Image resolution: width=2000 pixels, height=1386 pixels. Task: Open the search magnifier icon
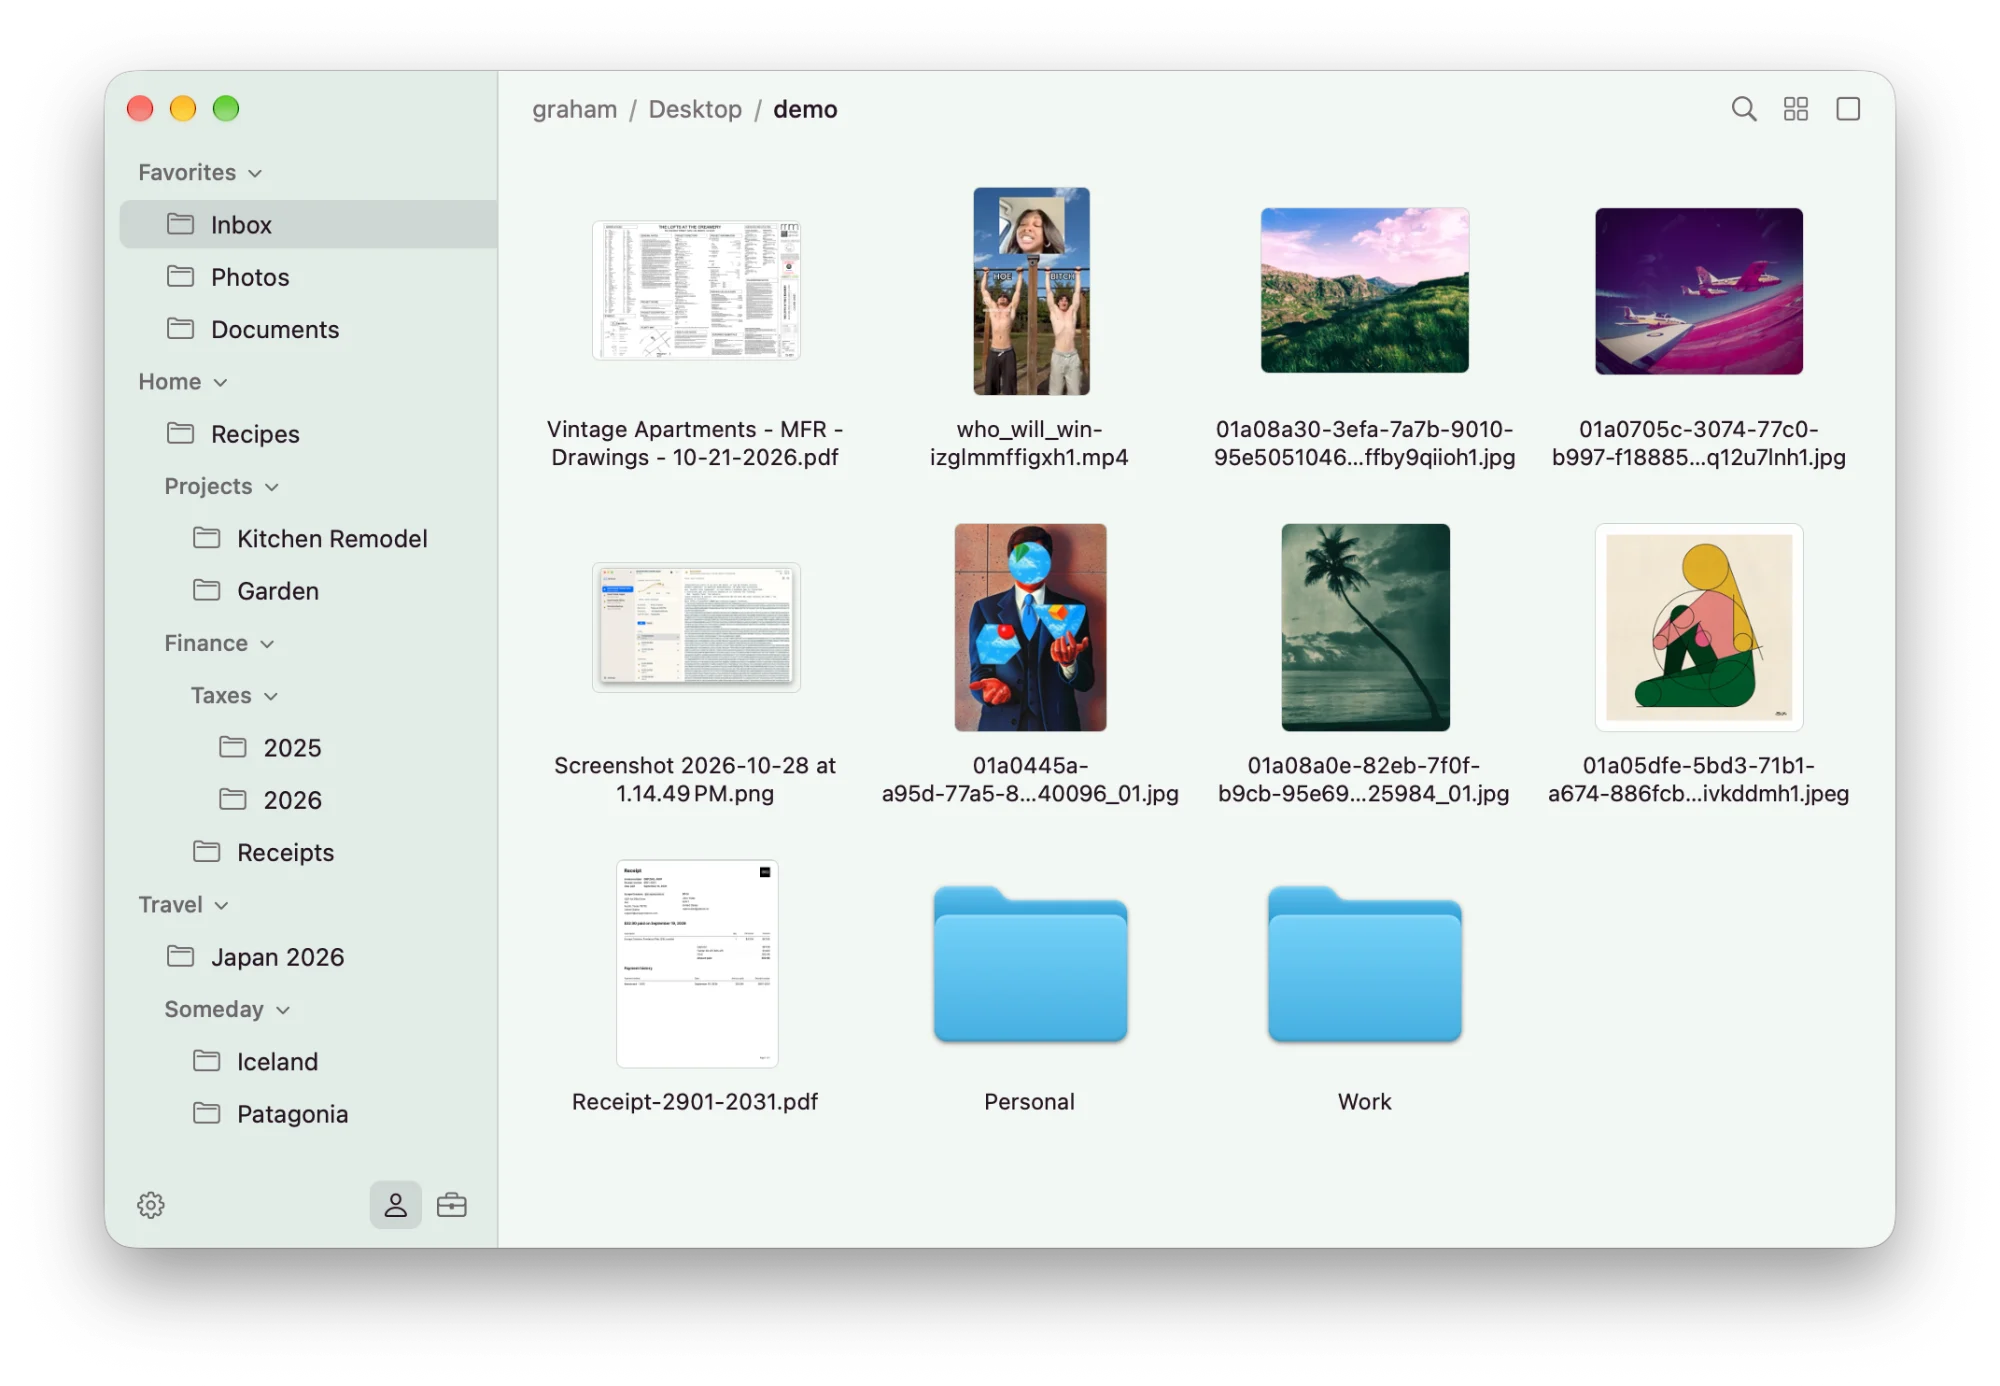pos(1743,109)
